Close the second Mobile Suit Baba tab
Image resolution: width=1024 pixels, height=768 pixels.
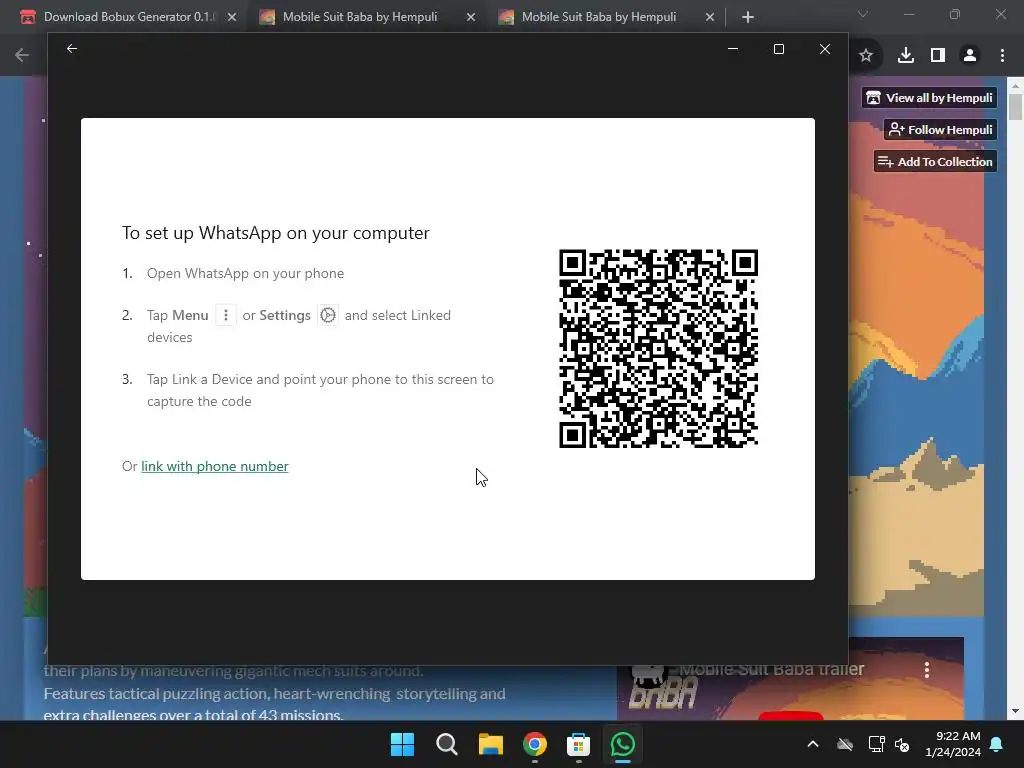[x=471, y=18]
